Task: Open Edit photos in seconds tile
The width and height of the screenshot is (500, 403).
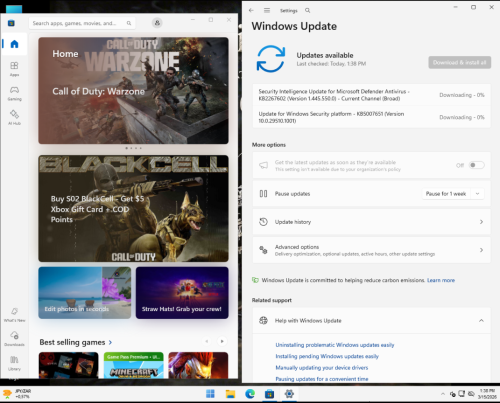Action: coord(85,293)
